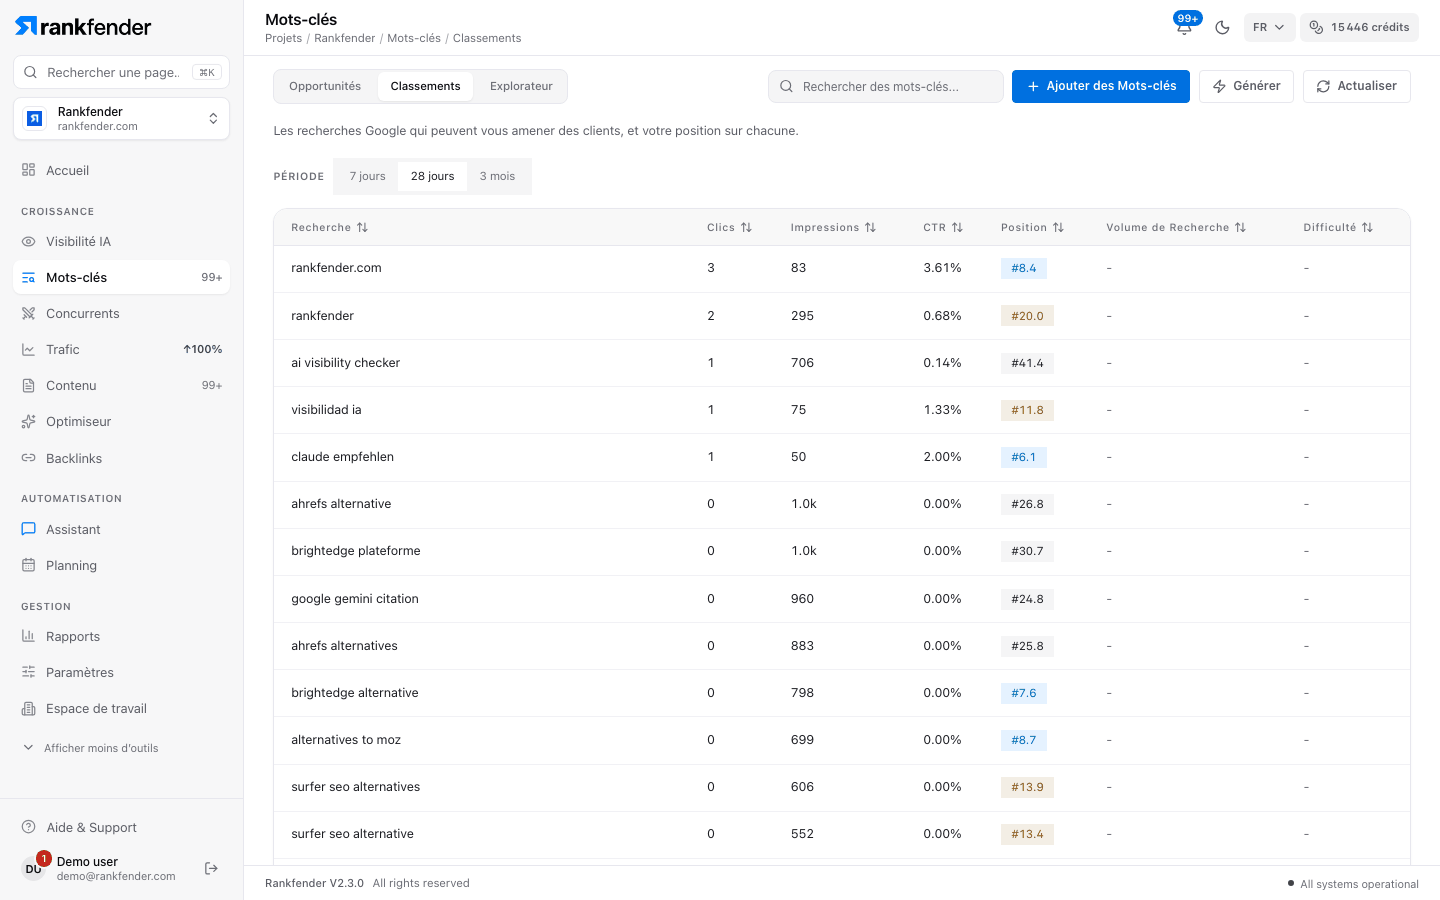The width and height of the screenshot is (1440, 900).
Task: Focus the Rechercher une page field
Action: (121, 72)
